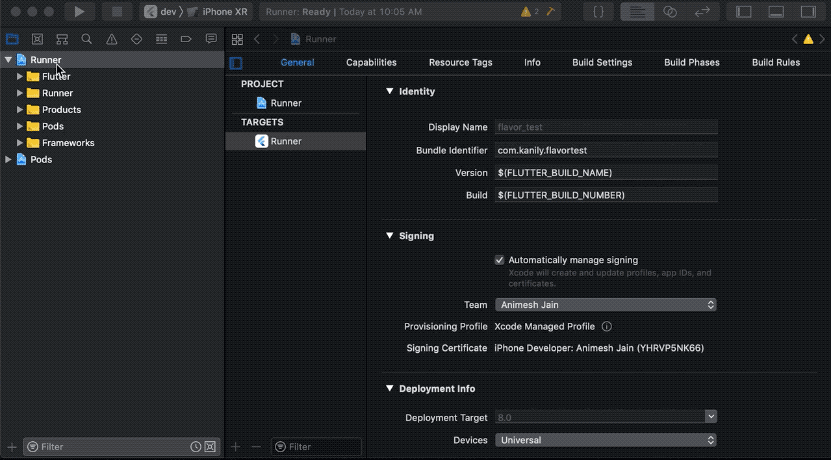Select the Standard editor icon

pyautogui.click(x=637, y=12)
